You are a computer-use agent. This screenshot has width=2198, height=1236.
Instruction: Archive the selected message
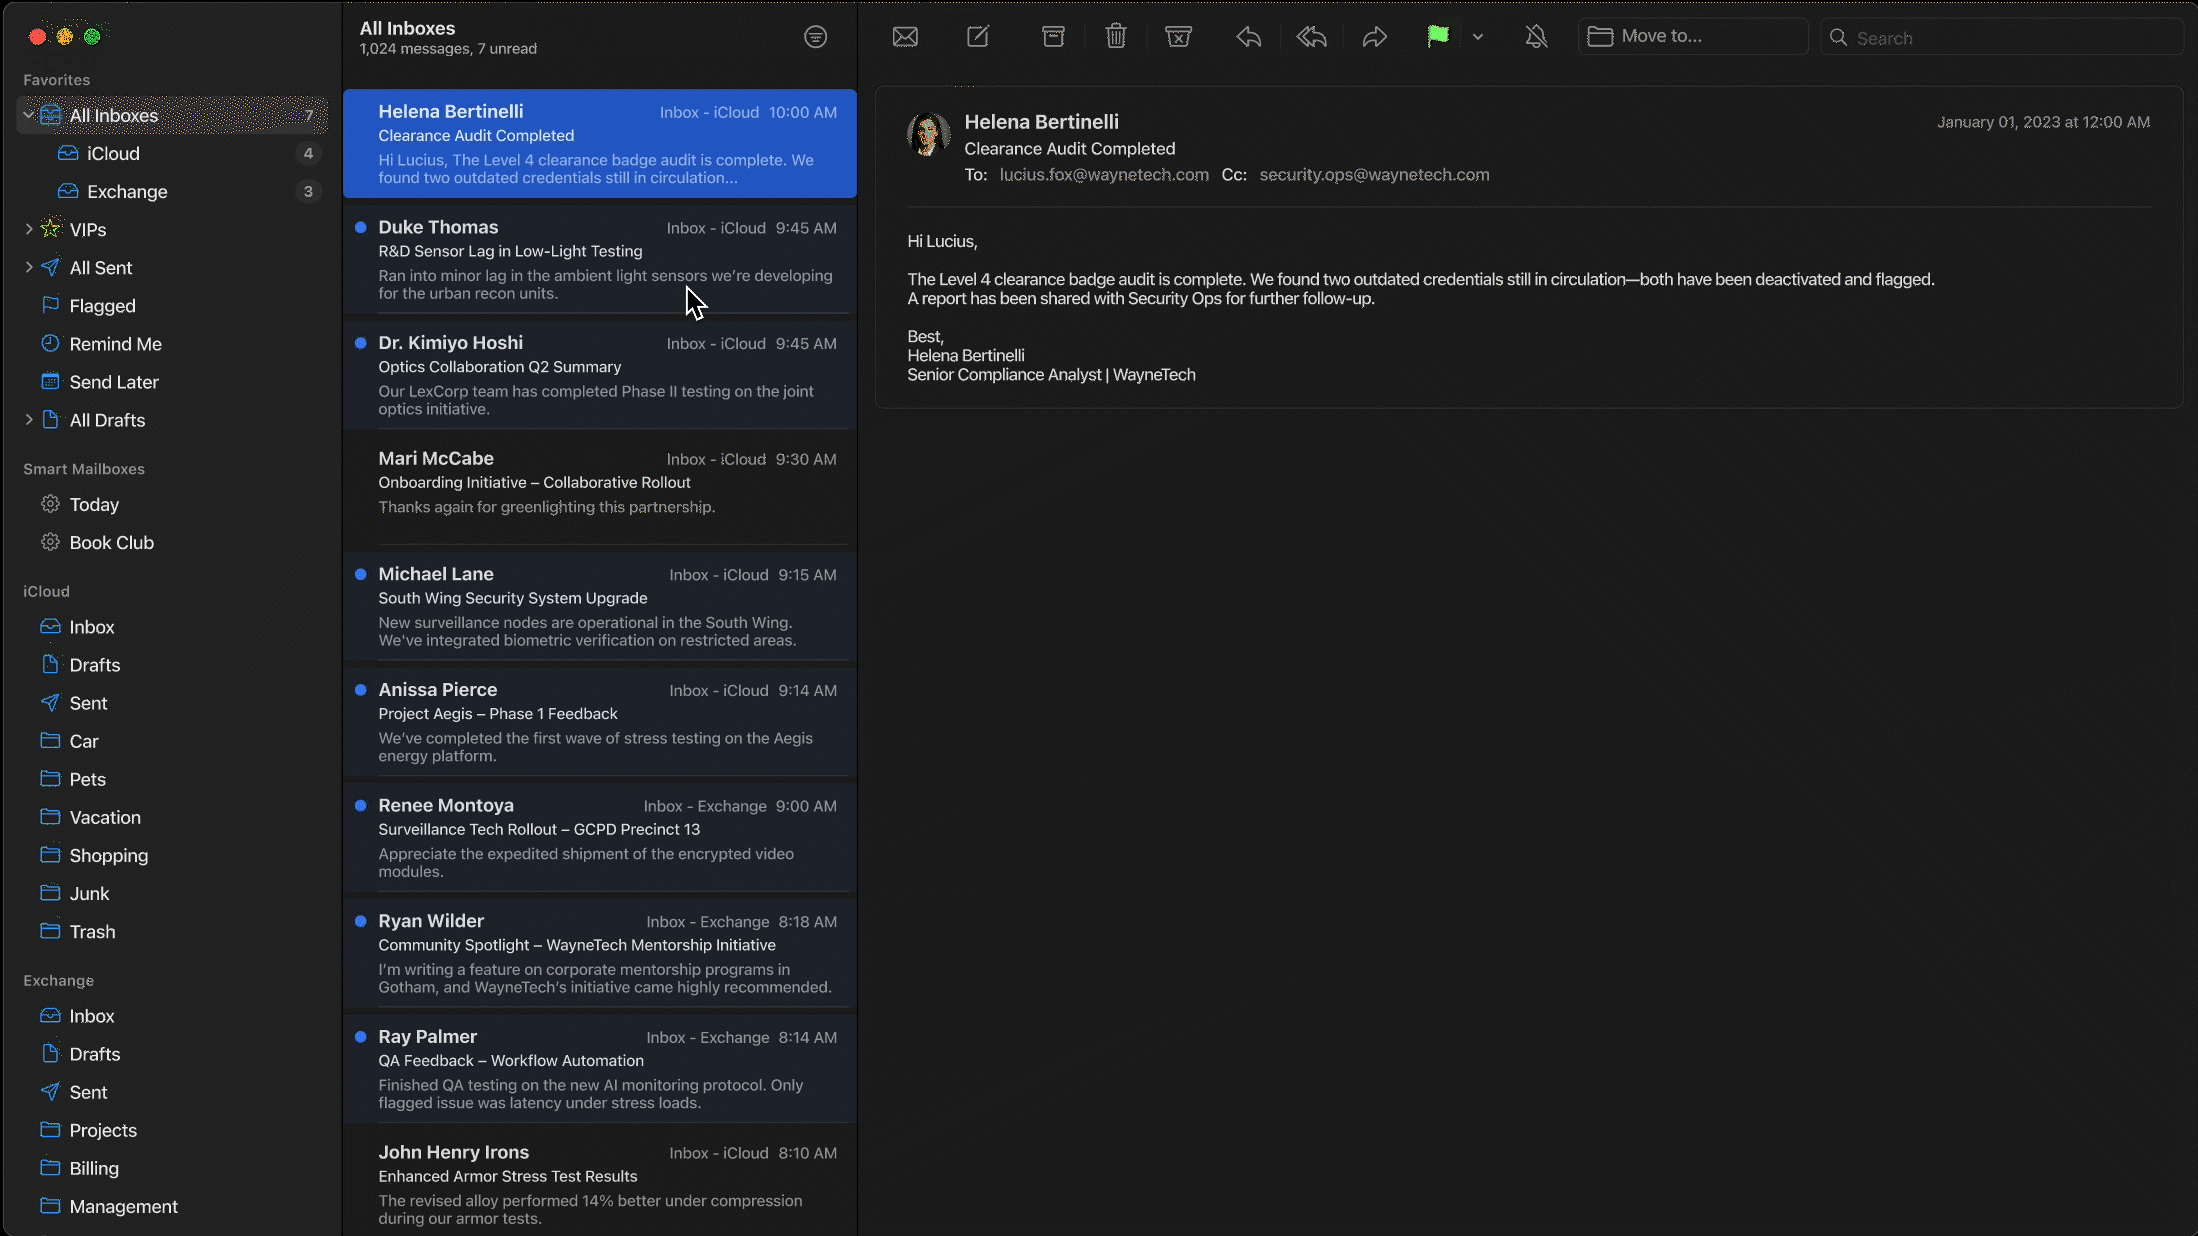point(1053,37)
